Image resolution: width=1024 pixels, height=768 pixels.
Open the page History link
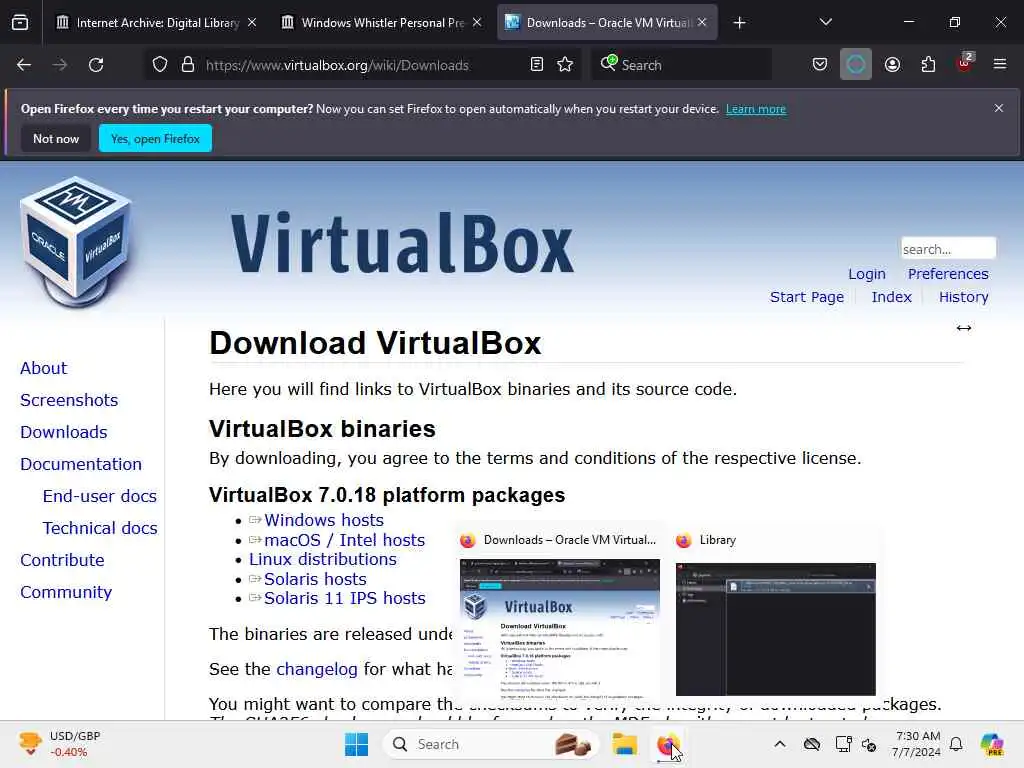963,296
